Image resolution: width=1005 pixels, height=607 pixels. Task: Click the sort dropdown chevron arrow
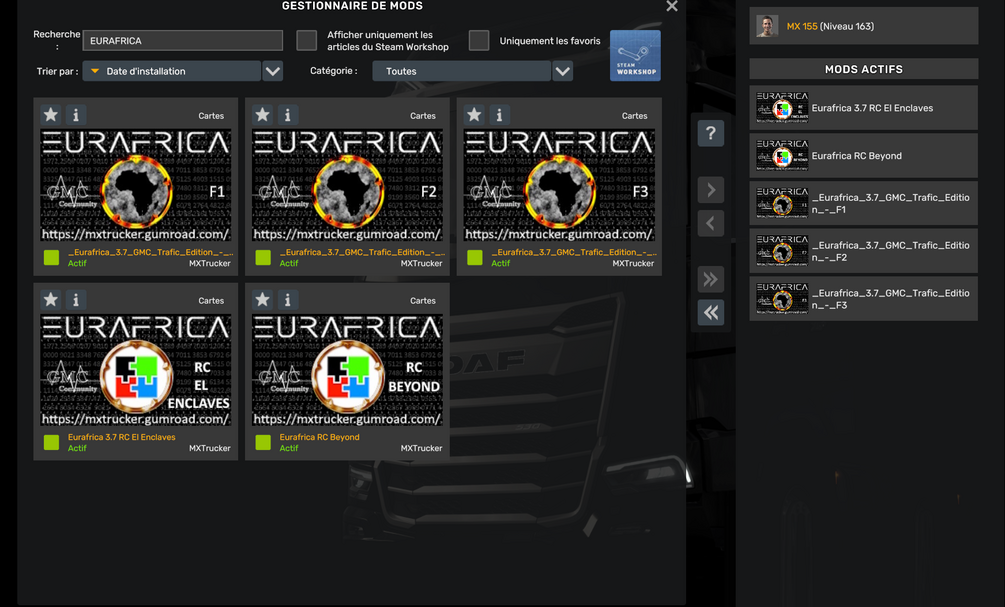(x=273, y=71)
